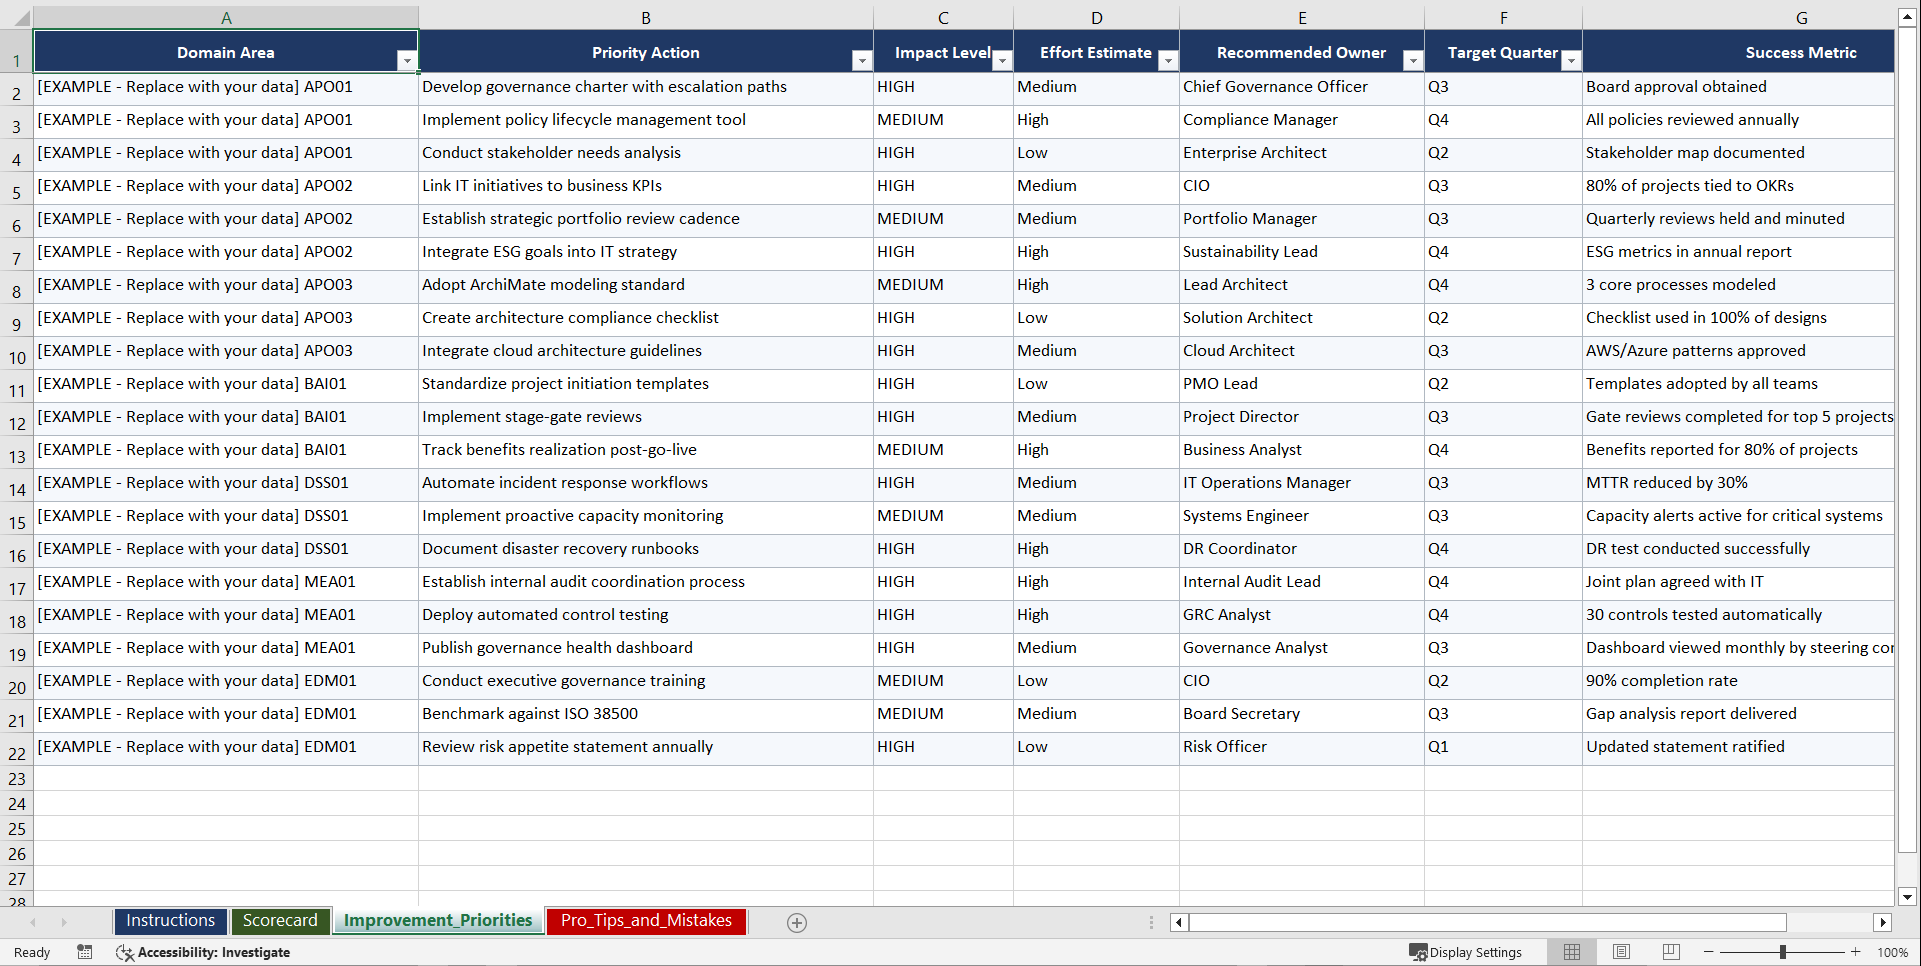Click the 100% zoom level indicator
The height and width of the screenshot is (966, 1921).
[1893, 952]
